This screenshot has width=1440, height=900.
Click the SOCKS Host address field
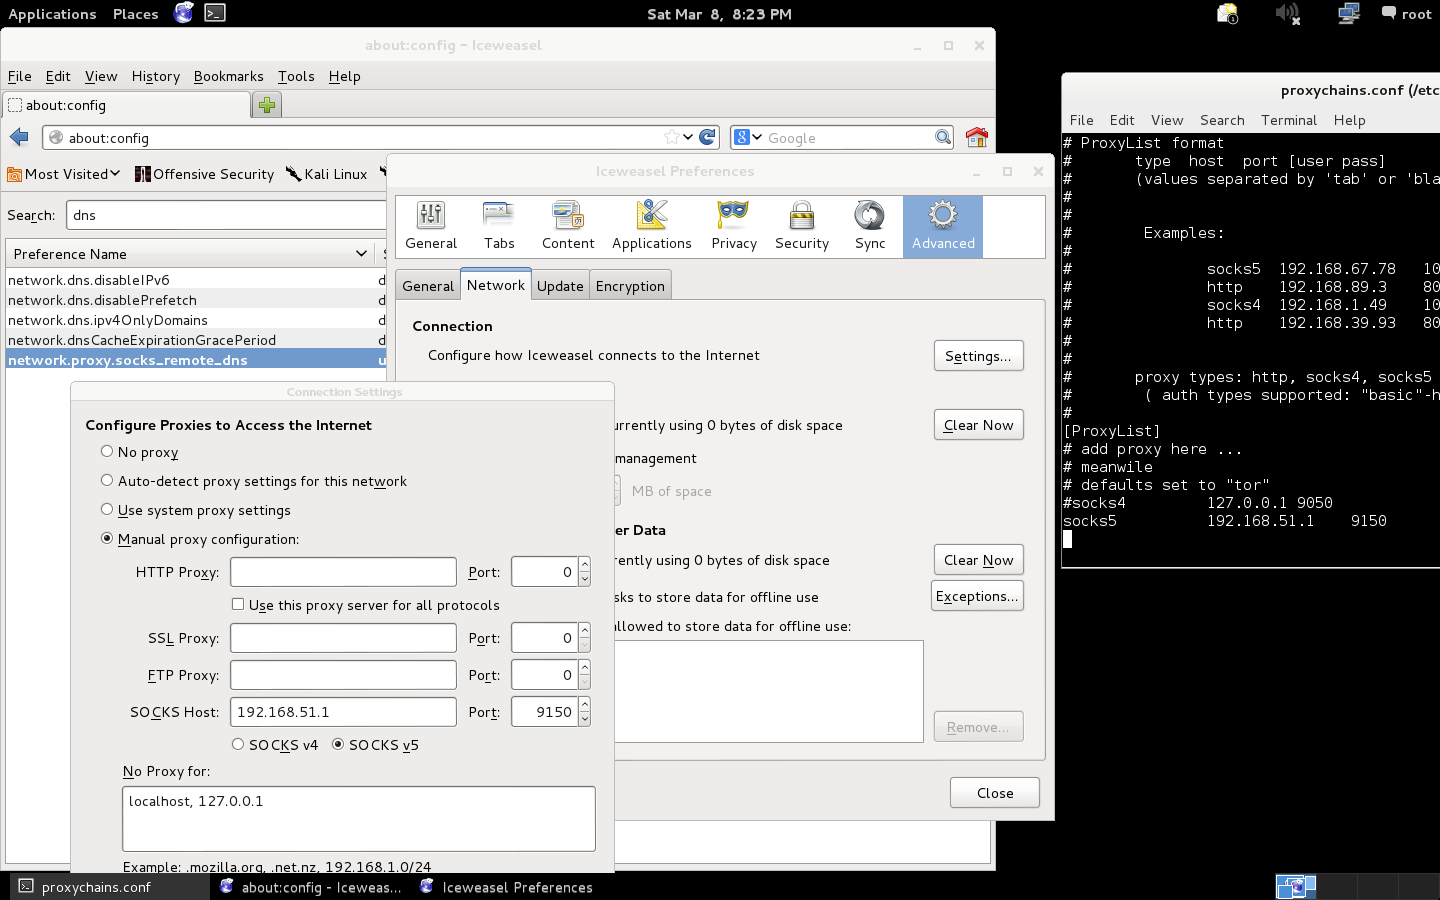[x=343, y=712]
